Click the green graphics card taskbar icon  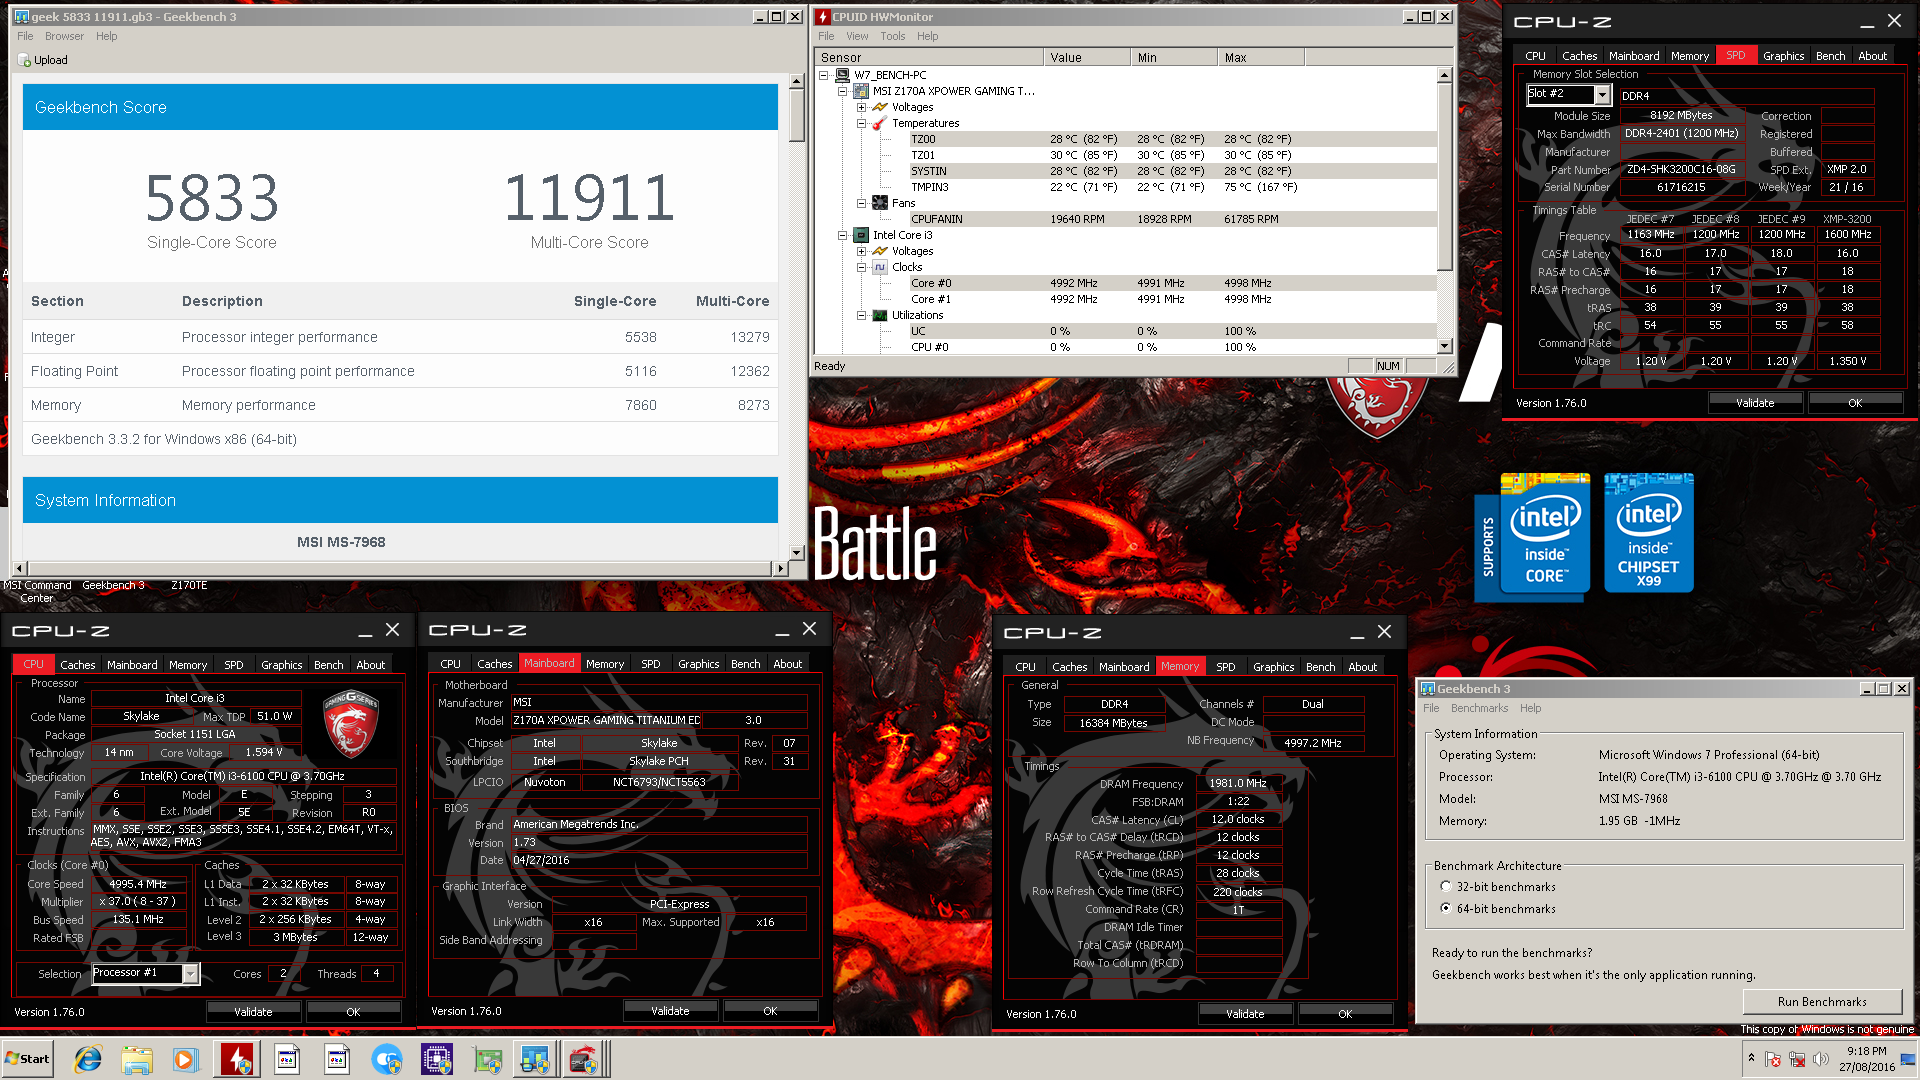click(x=487, y=1059)
